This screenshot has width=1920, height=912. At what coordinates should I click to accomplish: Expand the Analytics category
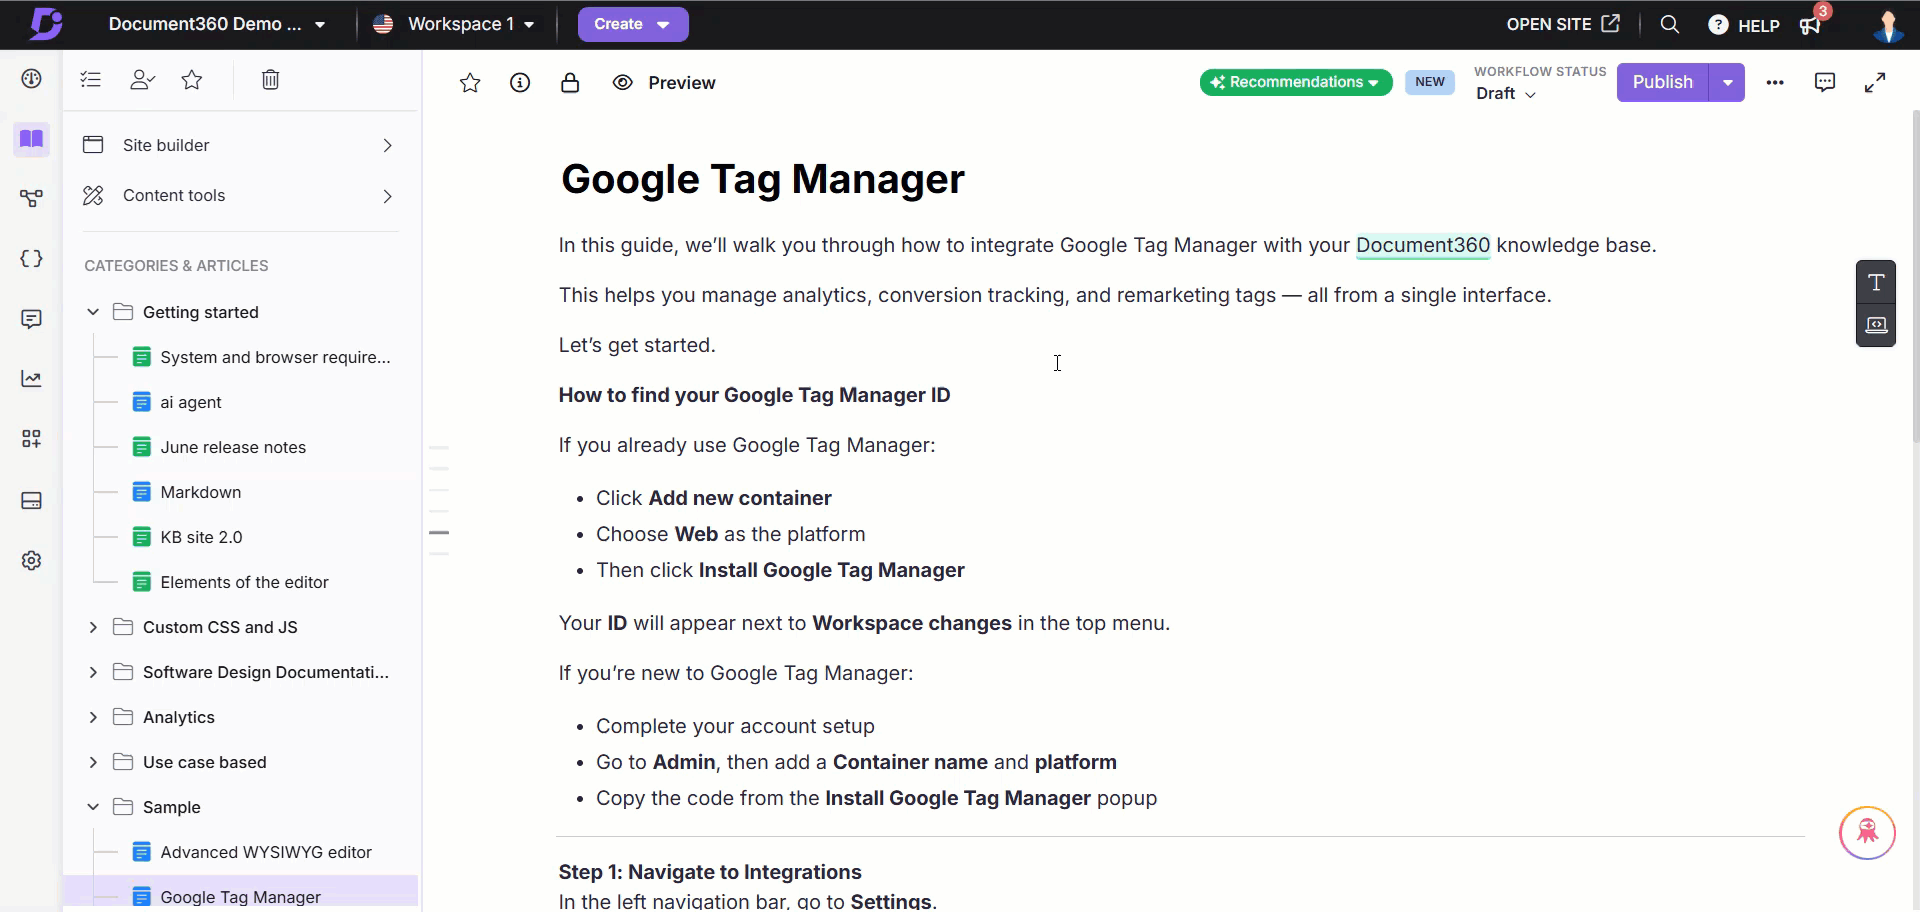93,717
